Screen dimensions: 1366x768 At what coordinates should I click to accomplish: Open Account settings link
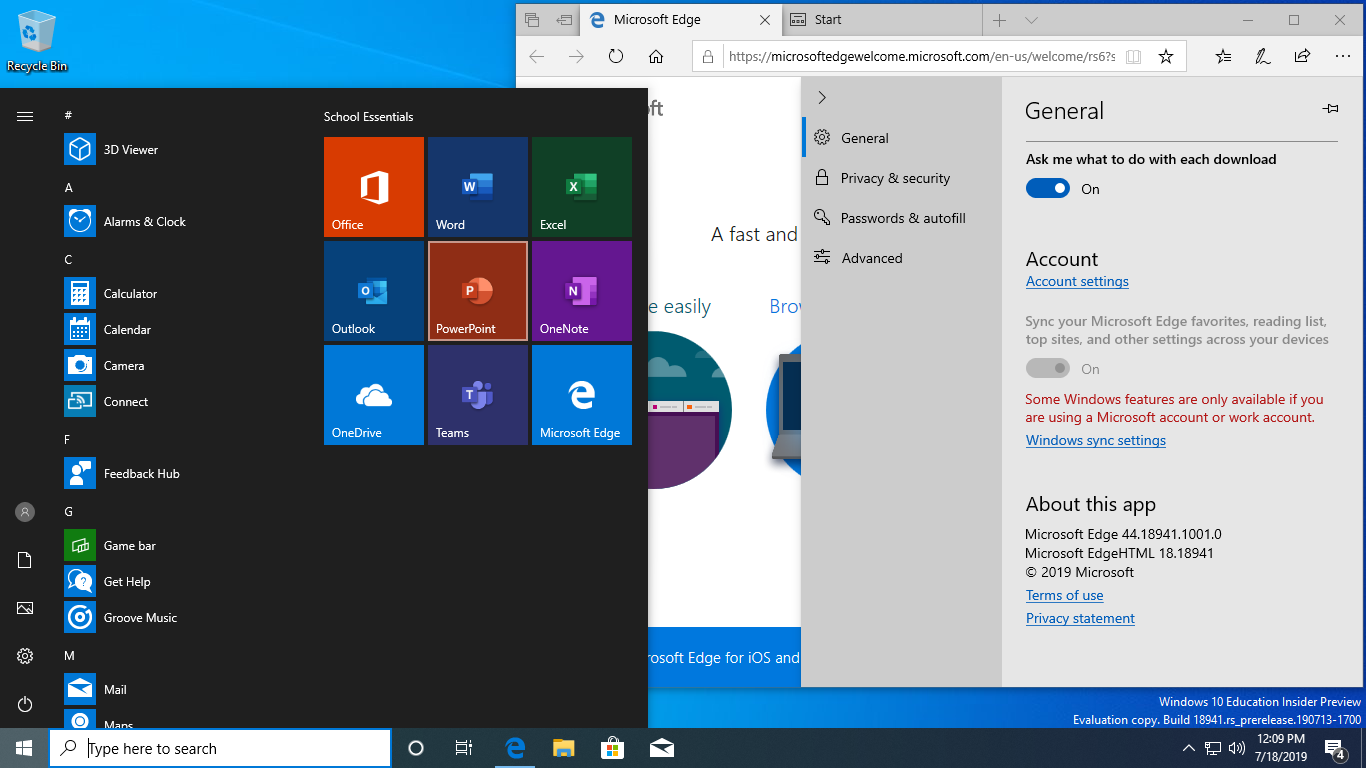tap(1077, 282)
